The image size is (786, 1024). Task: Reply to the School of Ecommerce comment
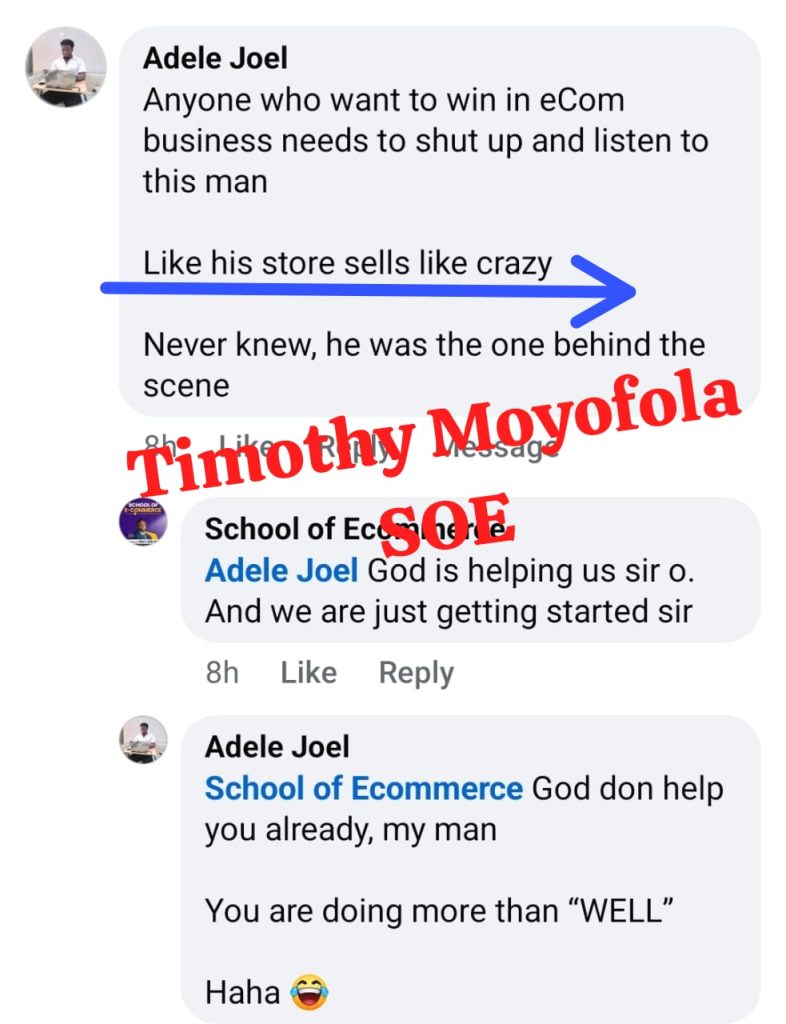click(x=416, y=673)
